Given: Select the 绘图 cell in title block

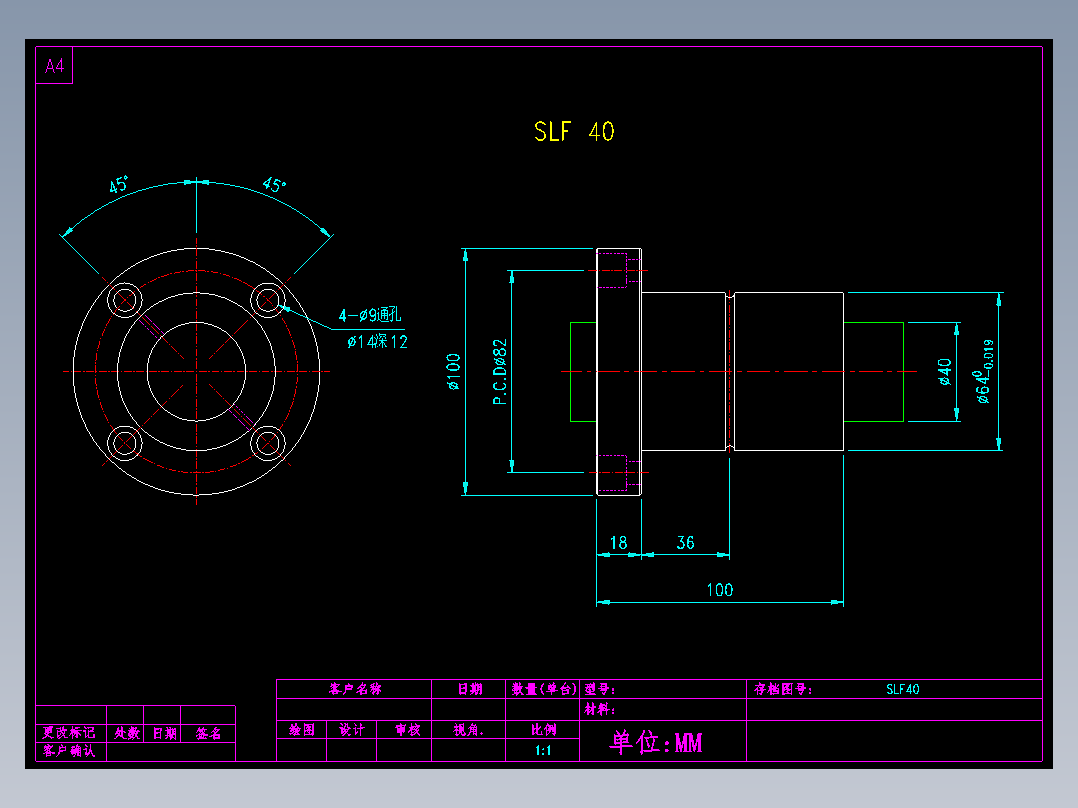Looking at the screenshot, I should 302,730.
